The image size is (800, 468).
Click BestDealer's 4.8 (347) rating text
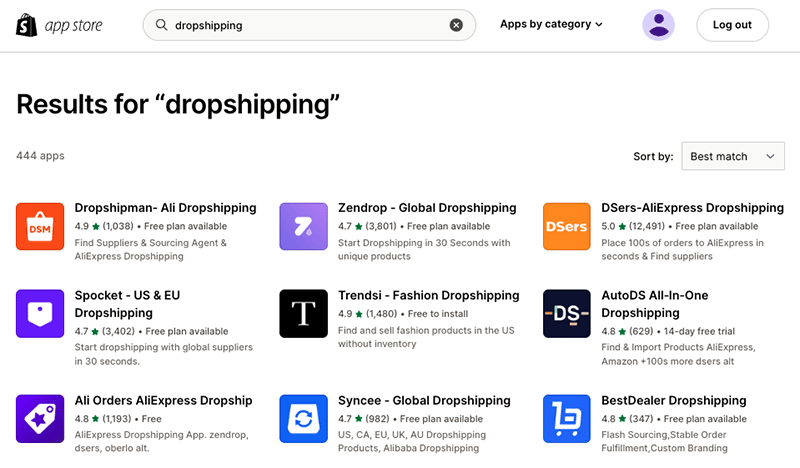[627, 418]
